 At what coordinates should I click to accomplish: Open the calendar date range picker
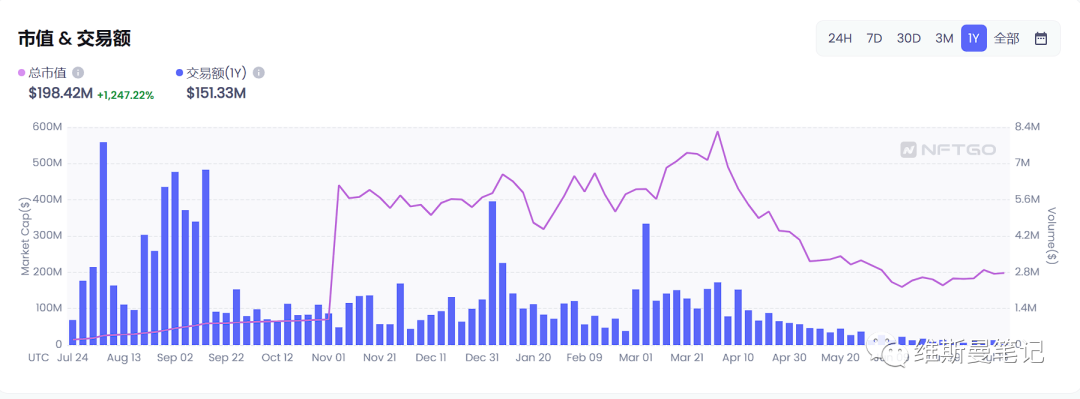pos(1041,39)
